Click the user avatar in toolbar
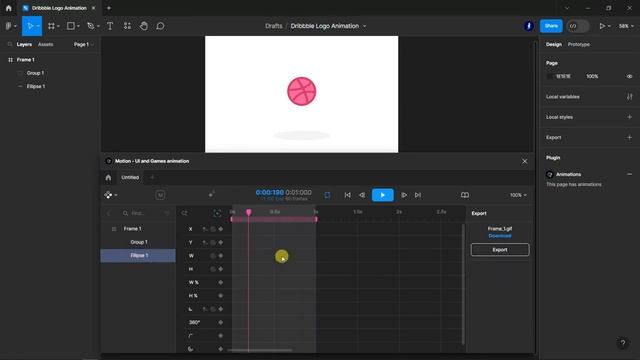The height and width of the screenshot is (360, 640). [x=529, y=26]
